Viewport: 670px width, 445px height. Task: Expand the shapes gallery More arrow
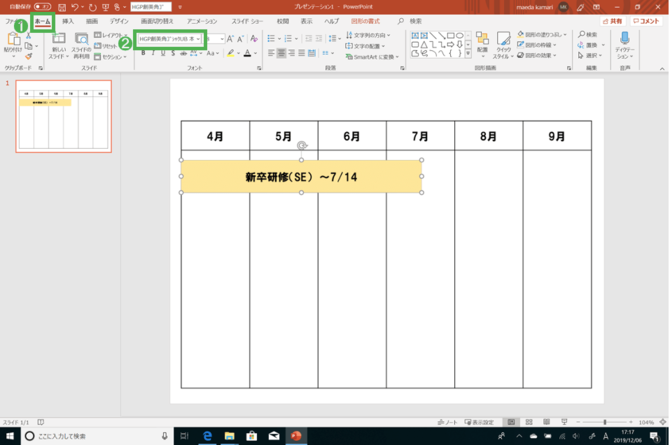pyautogui.click(x=468, y=54)
